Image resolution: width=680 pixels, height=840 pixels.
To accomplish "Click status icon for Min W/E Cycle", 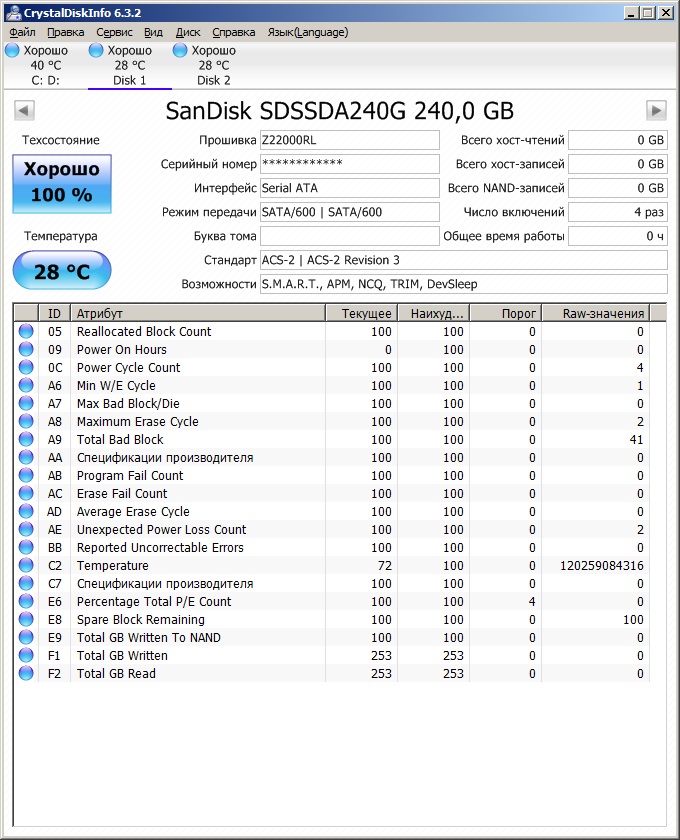I will (26, 386).
